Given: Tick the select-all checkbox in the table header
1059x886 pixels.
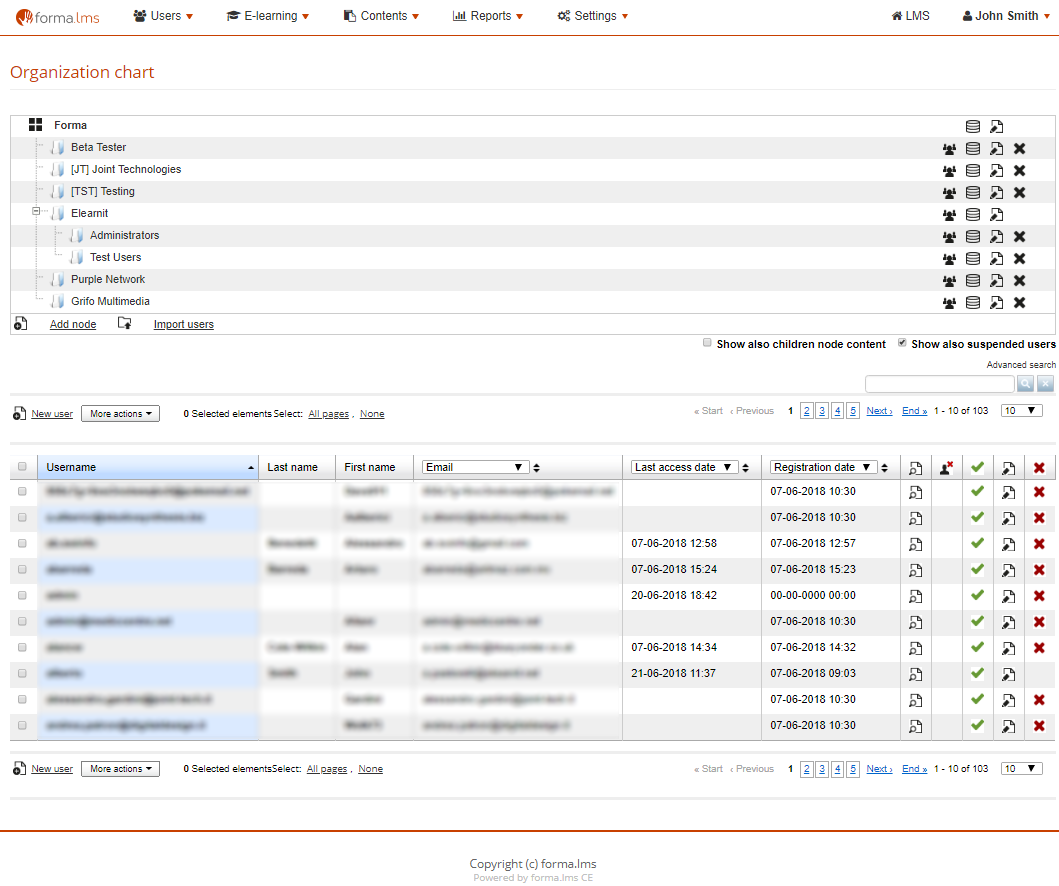Looking at the screenshot, I should click(22, 467).
